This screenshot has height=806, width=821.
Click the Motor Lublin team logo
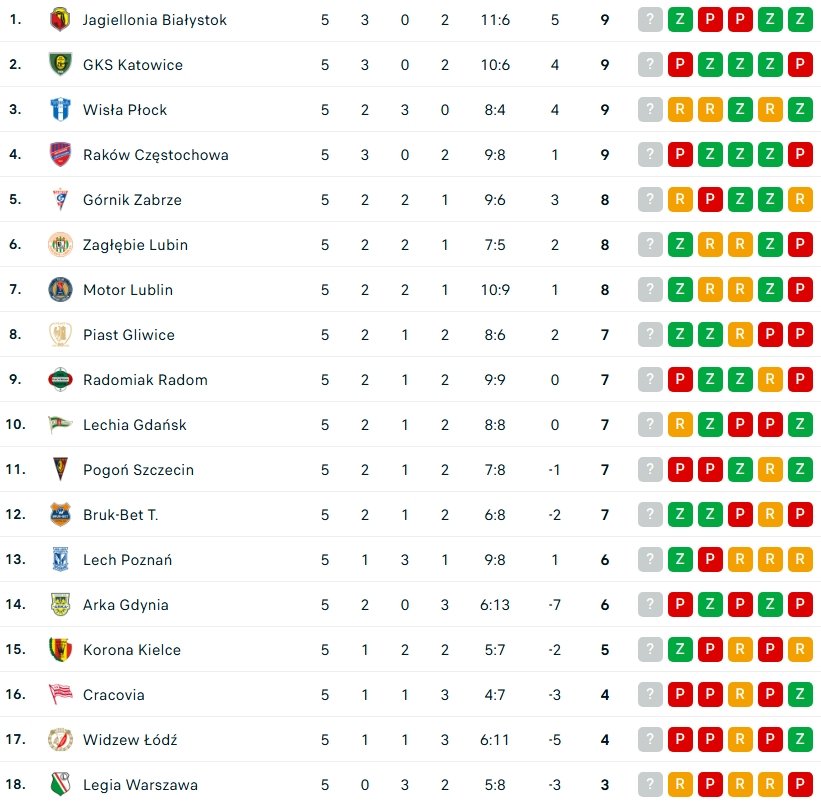click(x=61, y=290)
